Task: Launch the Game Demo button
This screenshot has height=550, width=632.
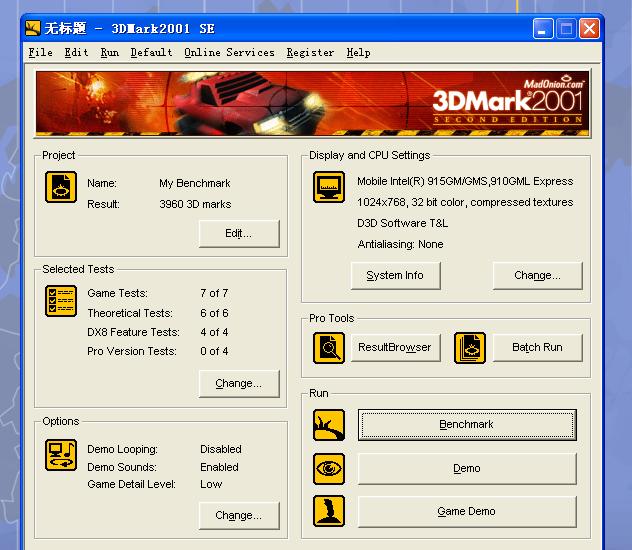Action: click(467, 511)
